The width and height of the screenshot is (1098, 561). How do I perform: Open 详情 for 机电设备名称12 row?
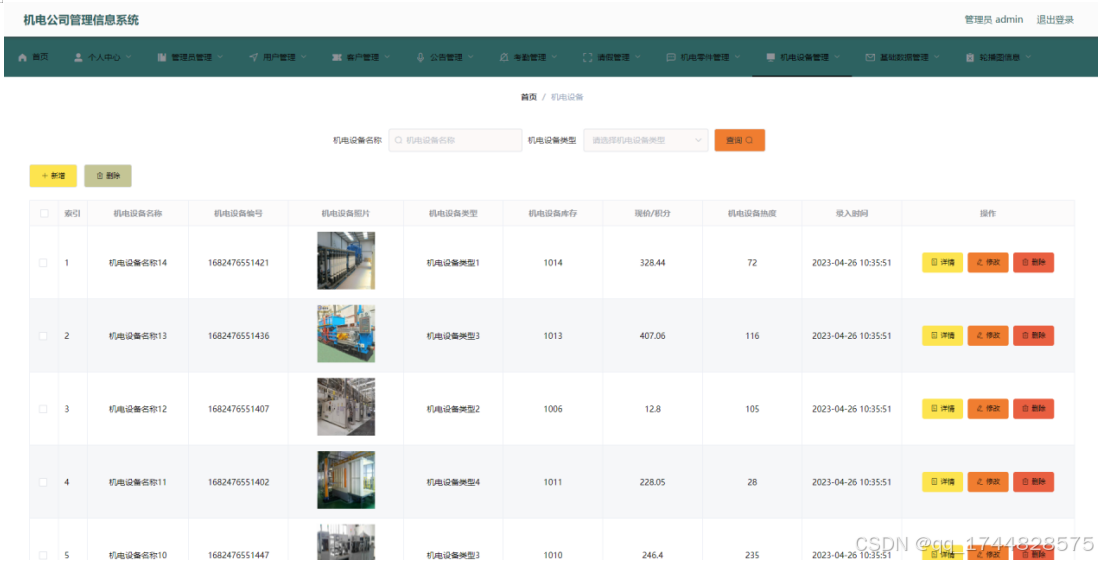943,409
